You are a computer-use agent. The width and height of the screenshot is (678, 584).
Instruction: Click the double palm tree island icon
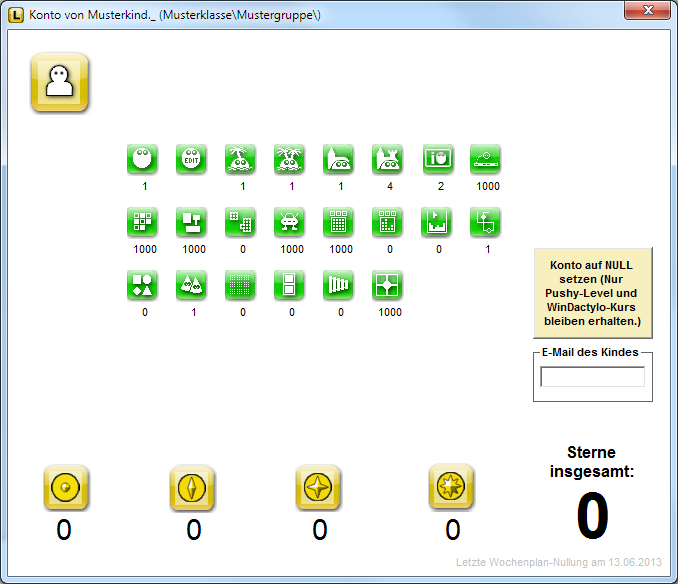(290, 158)
